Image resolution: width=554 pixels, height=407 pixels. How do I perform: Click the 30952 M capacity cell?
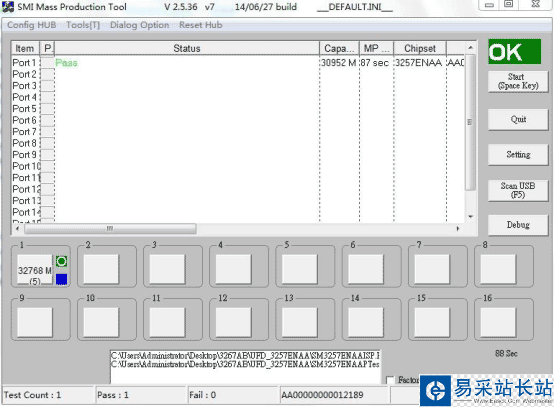tap(338, 63)
